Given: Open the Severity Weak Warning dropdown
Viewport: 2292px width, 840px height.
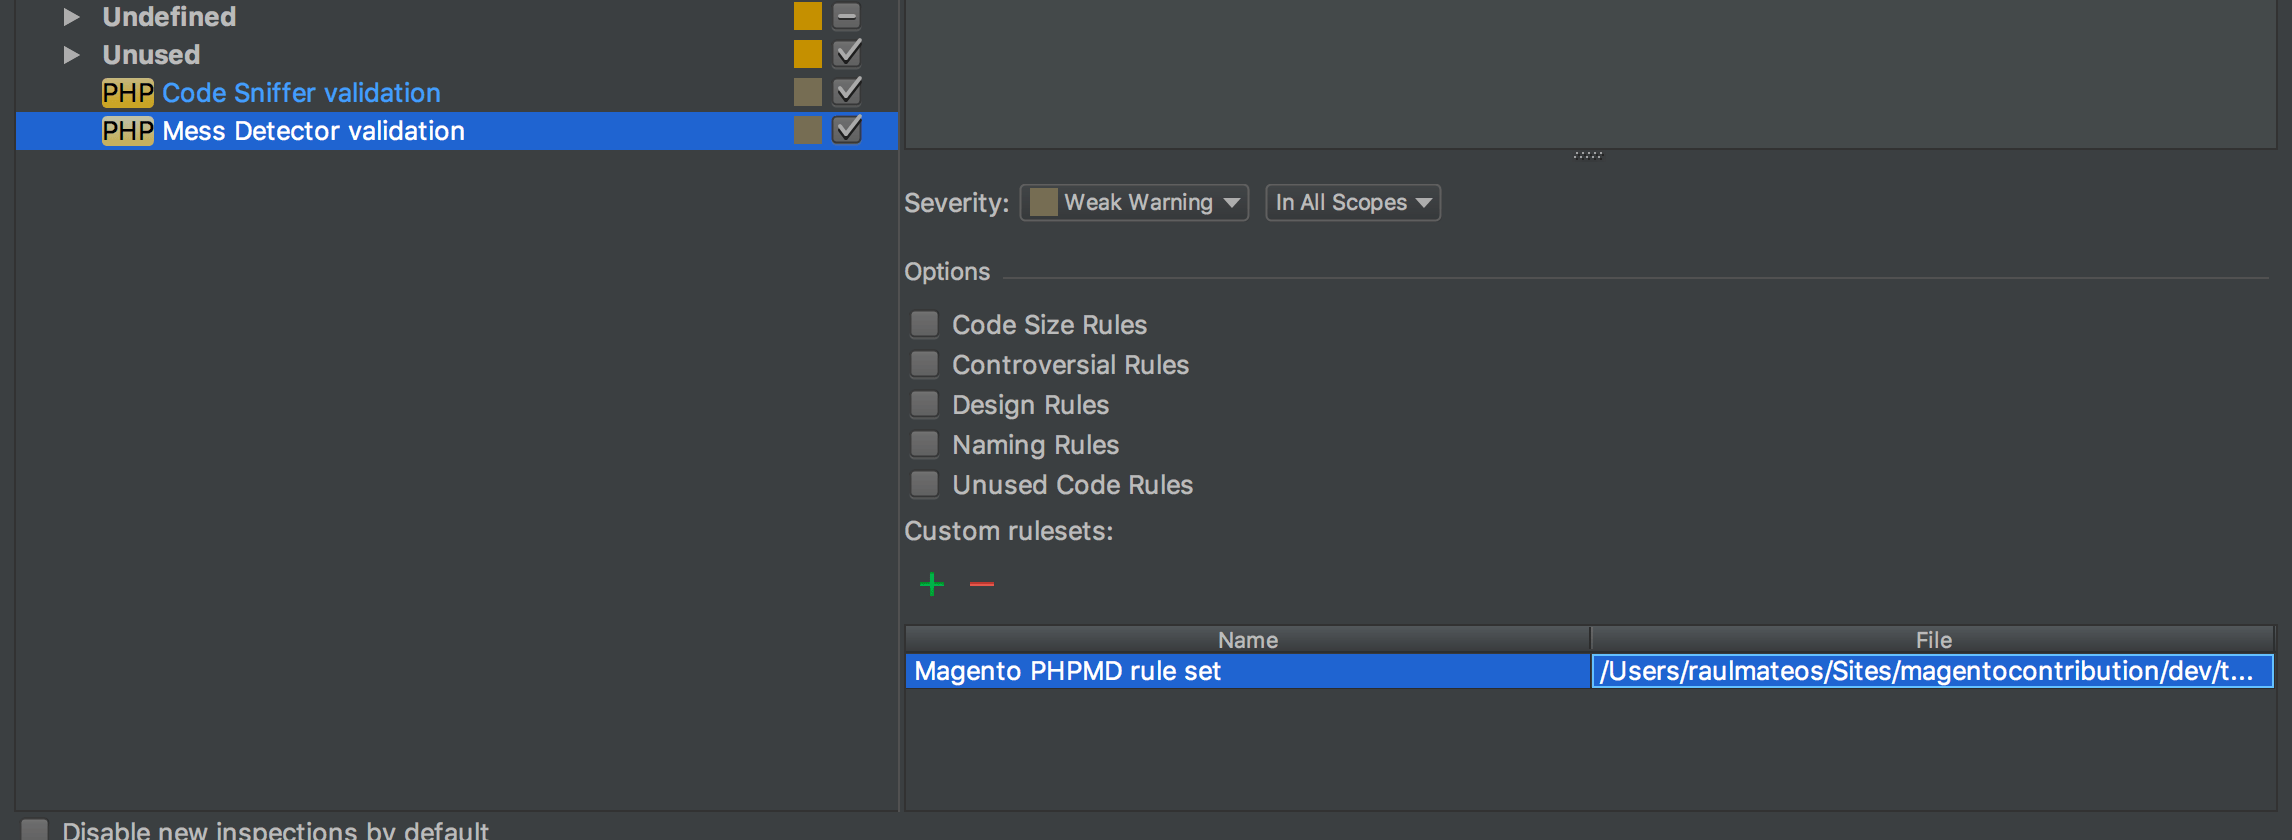Looking at the screenshot, I should click(1134, 203).
